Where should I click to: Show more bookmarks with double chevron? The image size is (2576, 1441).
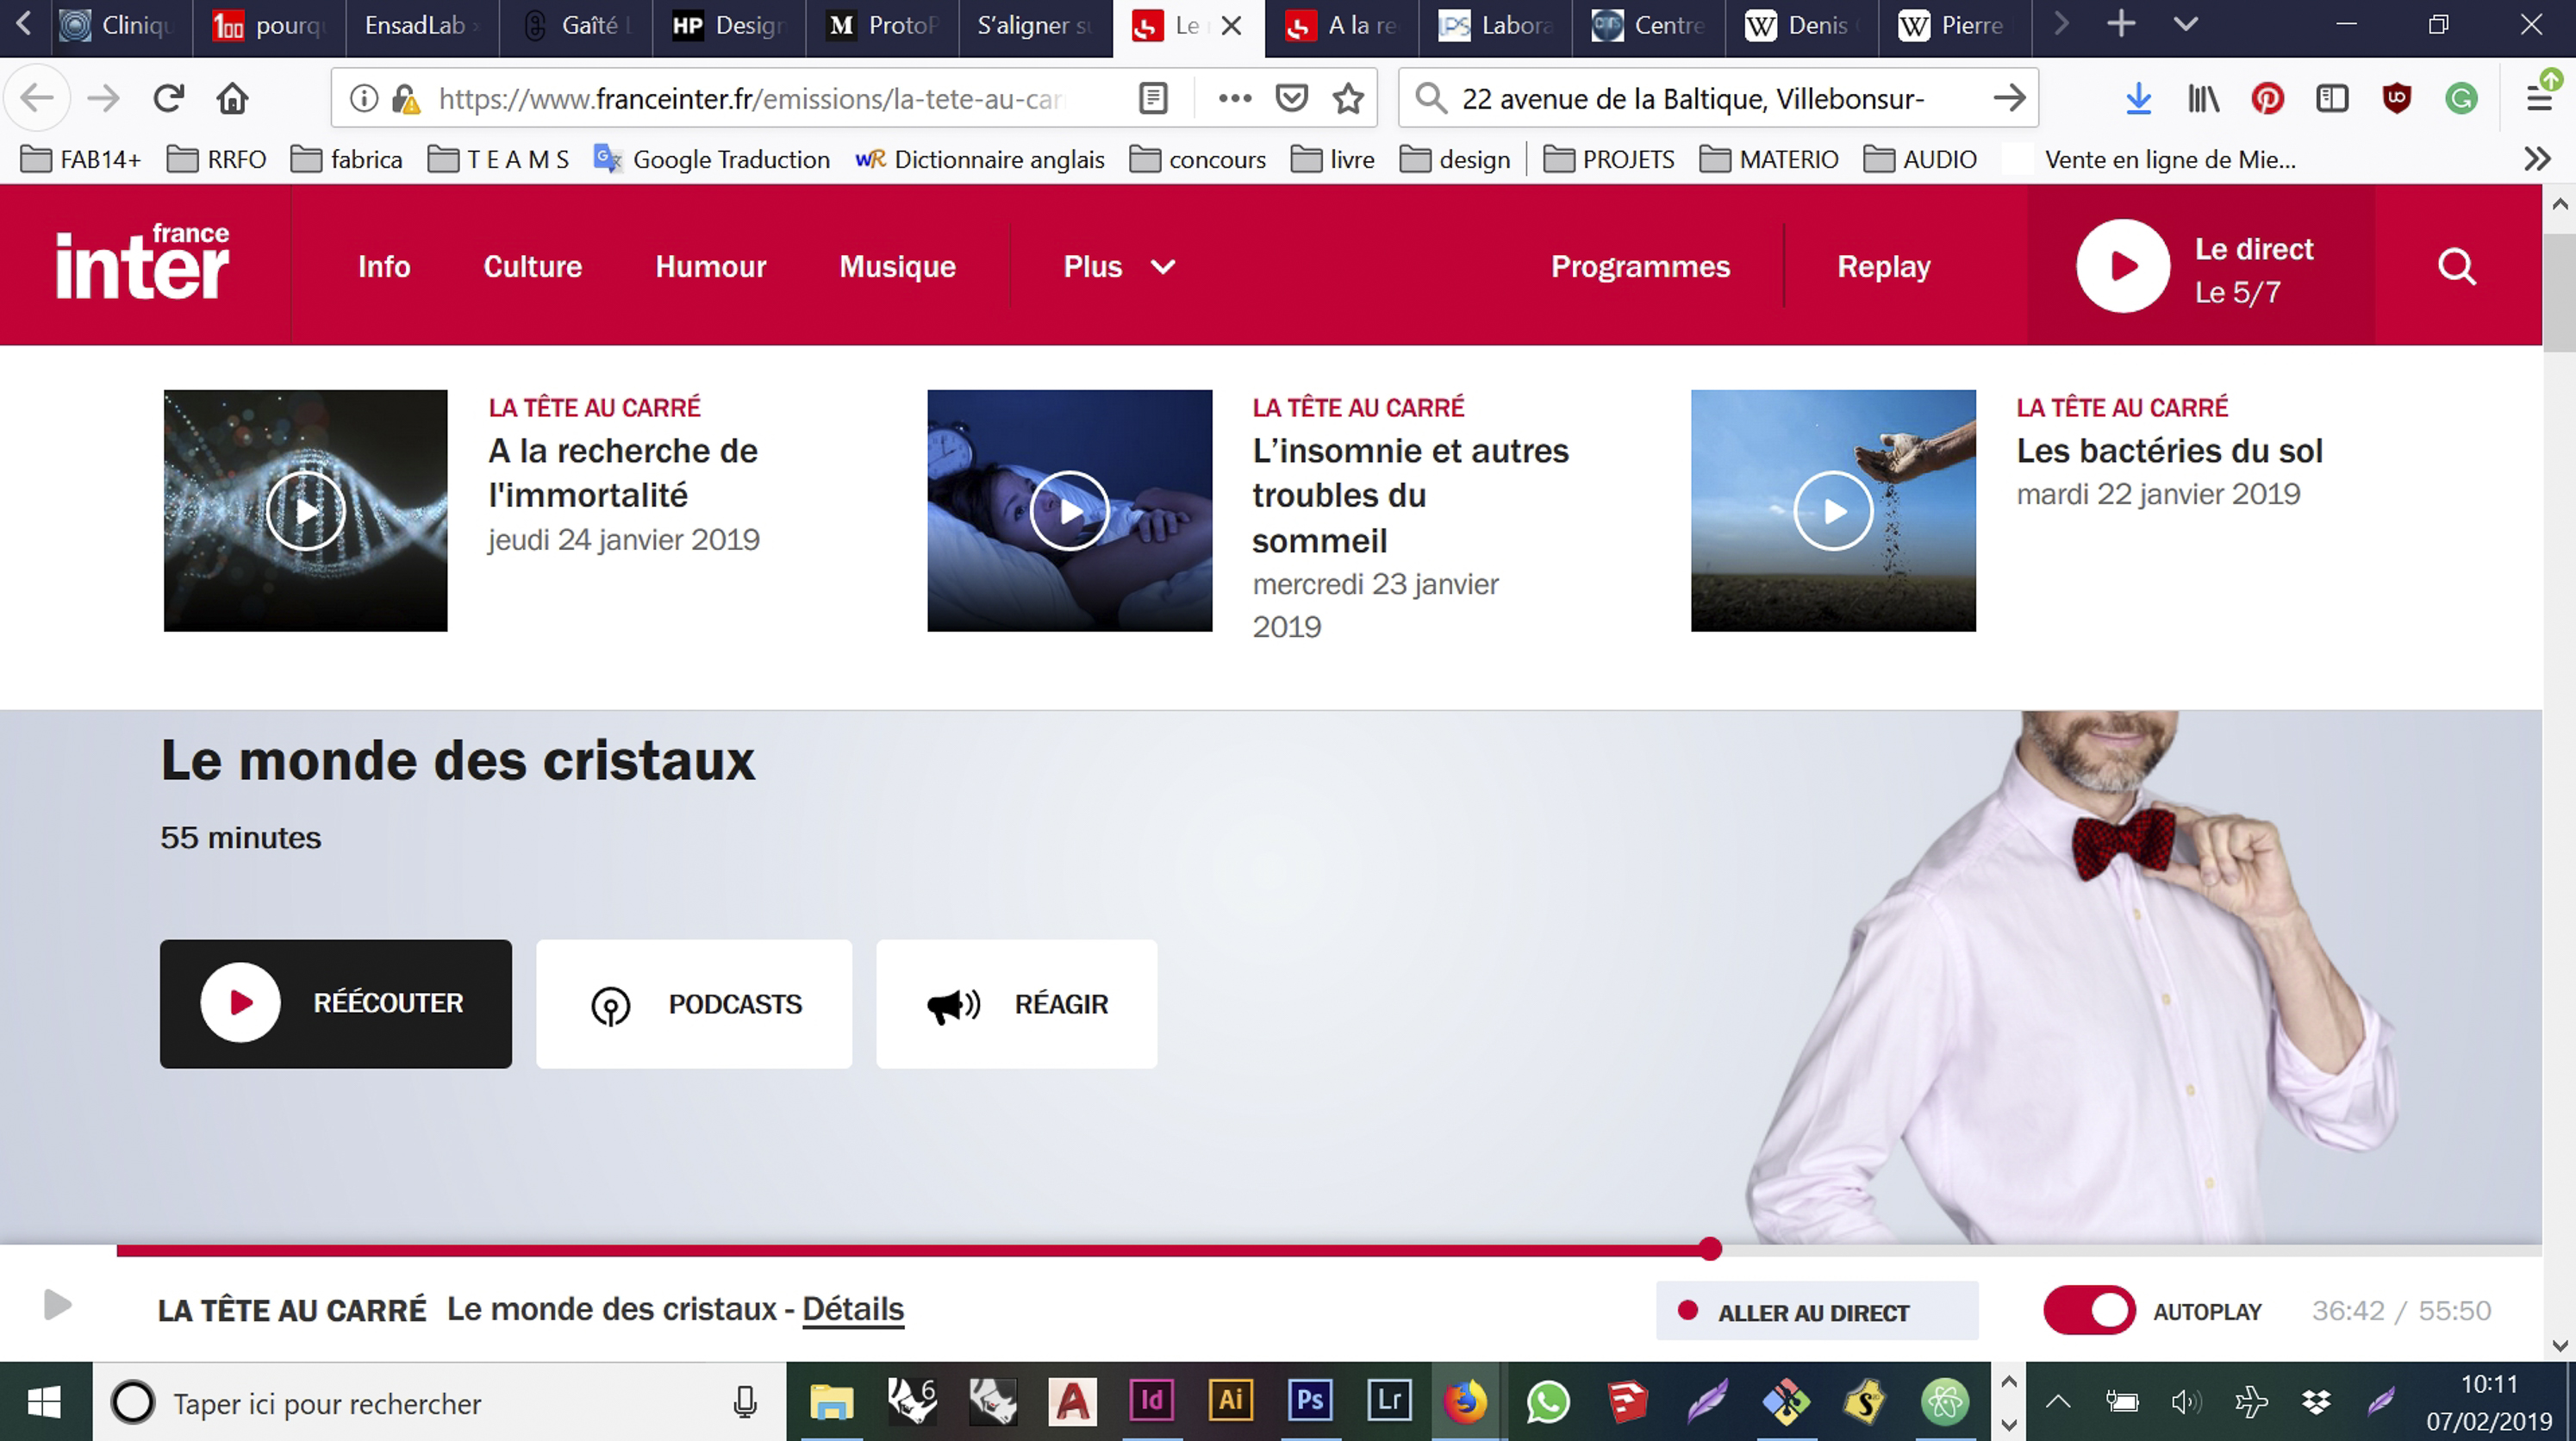tap(2536, 159)
